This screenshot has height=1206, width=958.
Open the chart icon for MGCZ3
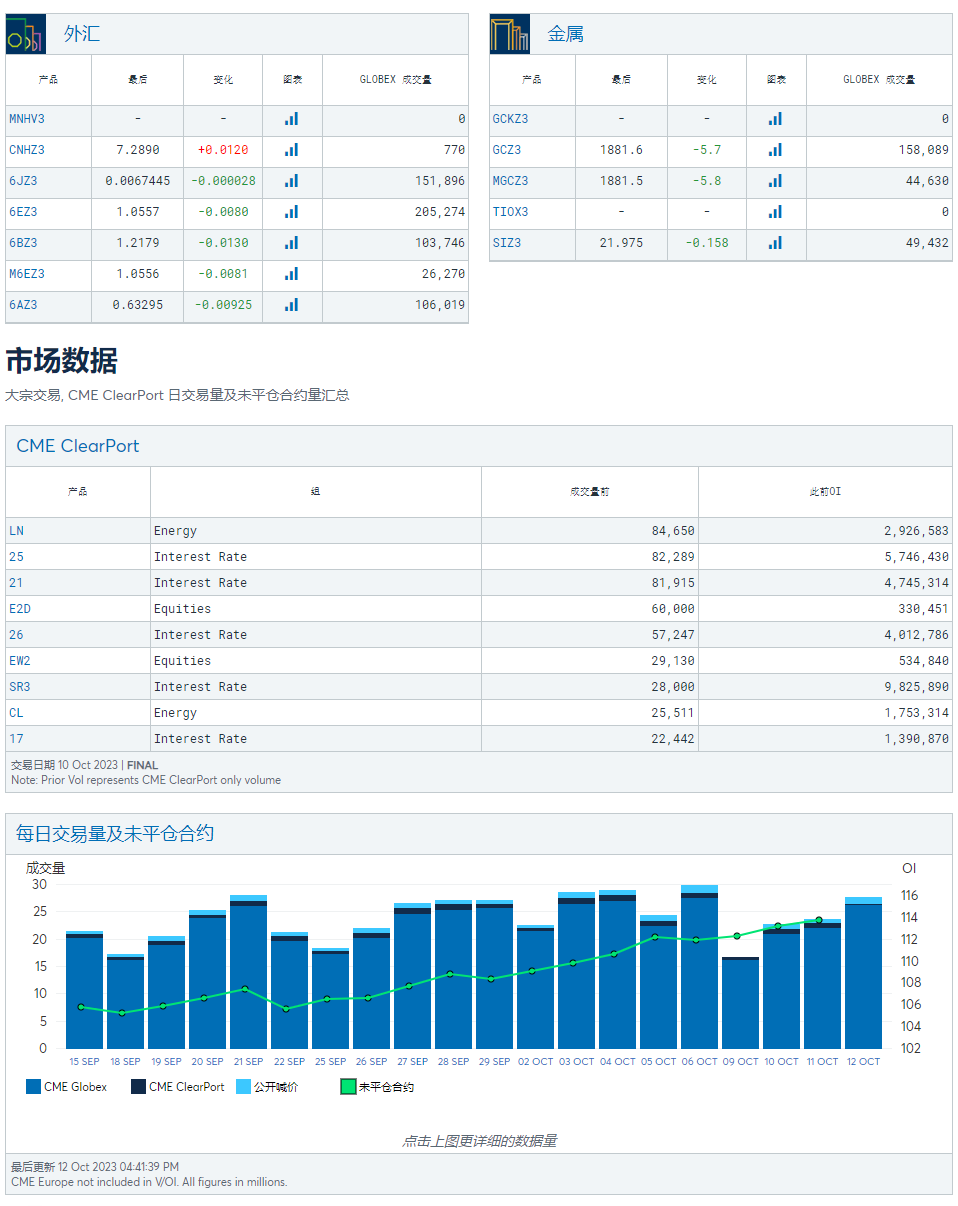775,181
